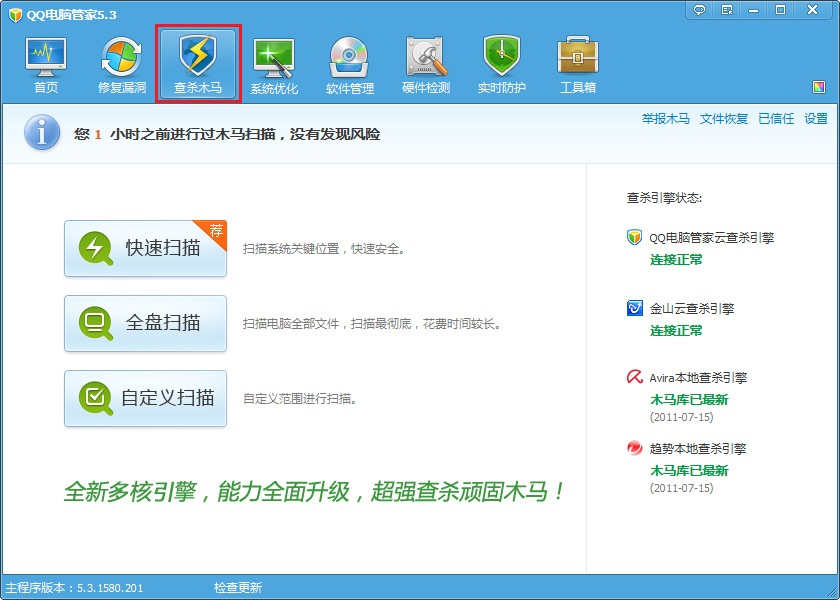Open the 工具箱 toolbox icon
The width and height of the screenshot is (840, 600).
click(578, 65)
